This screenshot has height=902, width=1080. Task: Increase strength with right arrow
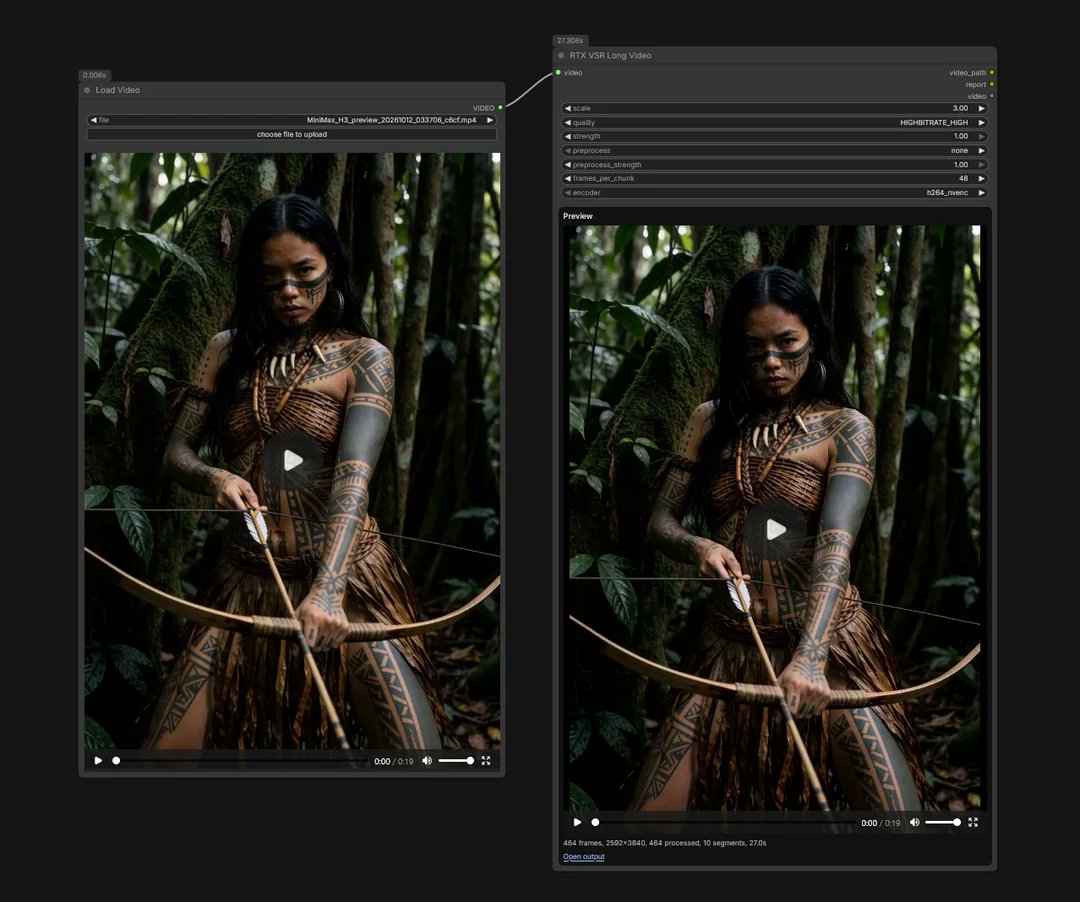click(982, 136)
